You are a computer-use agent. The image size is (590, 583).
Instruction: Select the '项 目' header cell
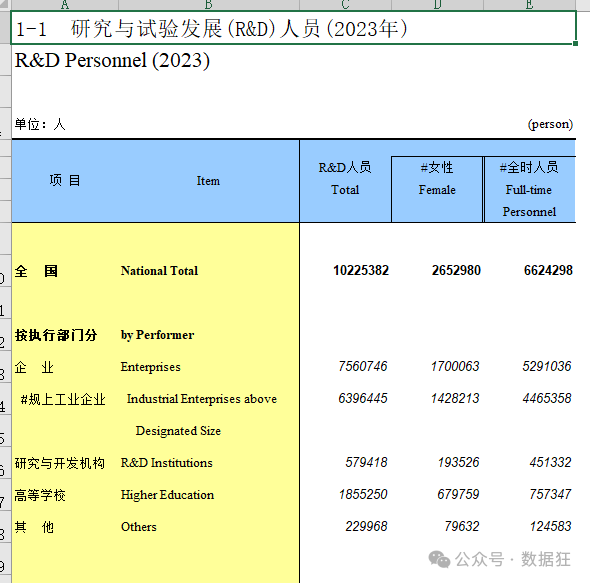point(65,181)
